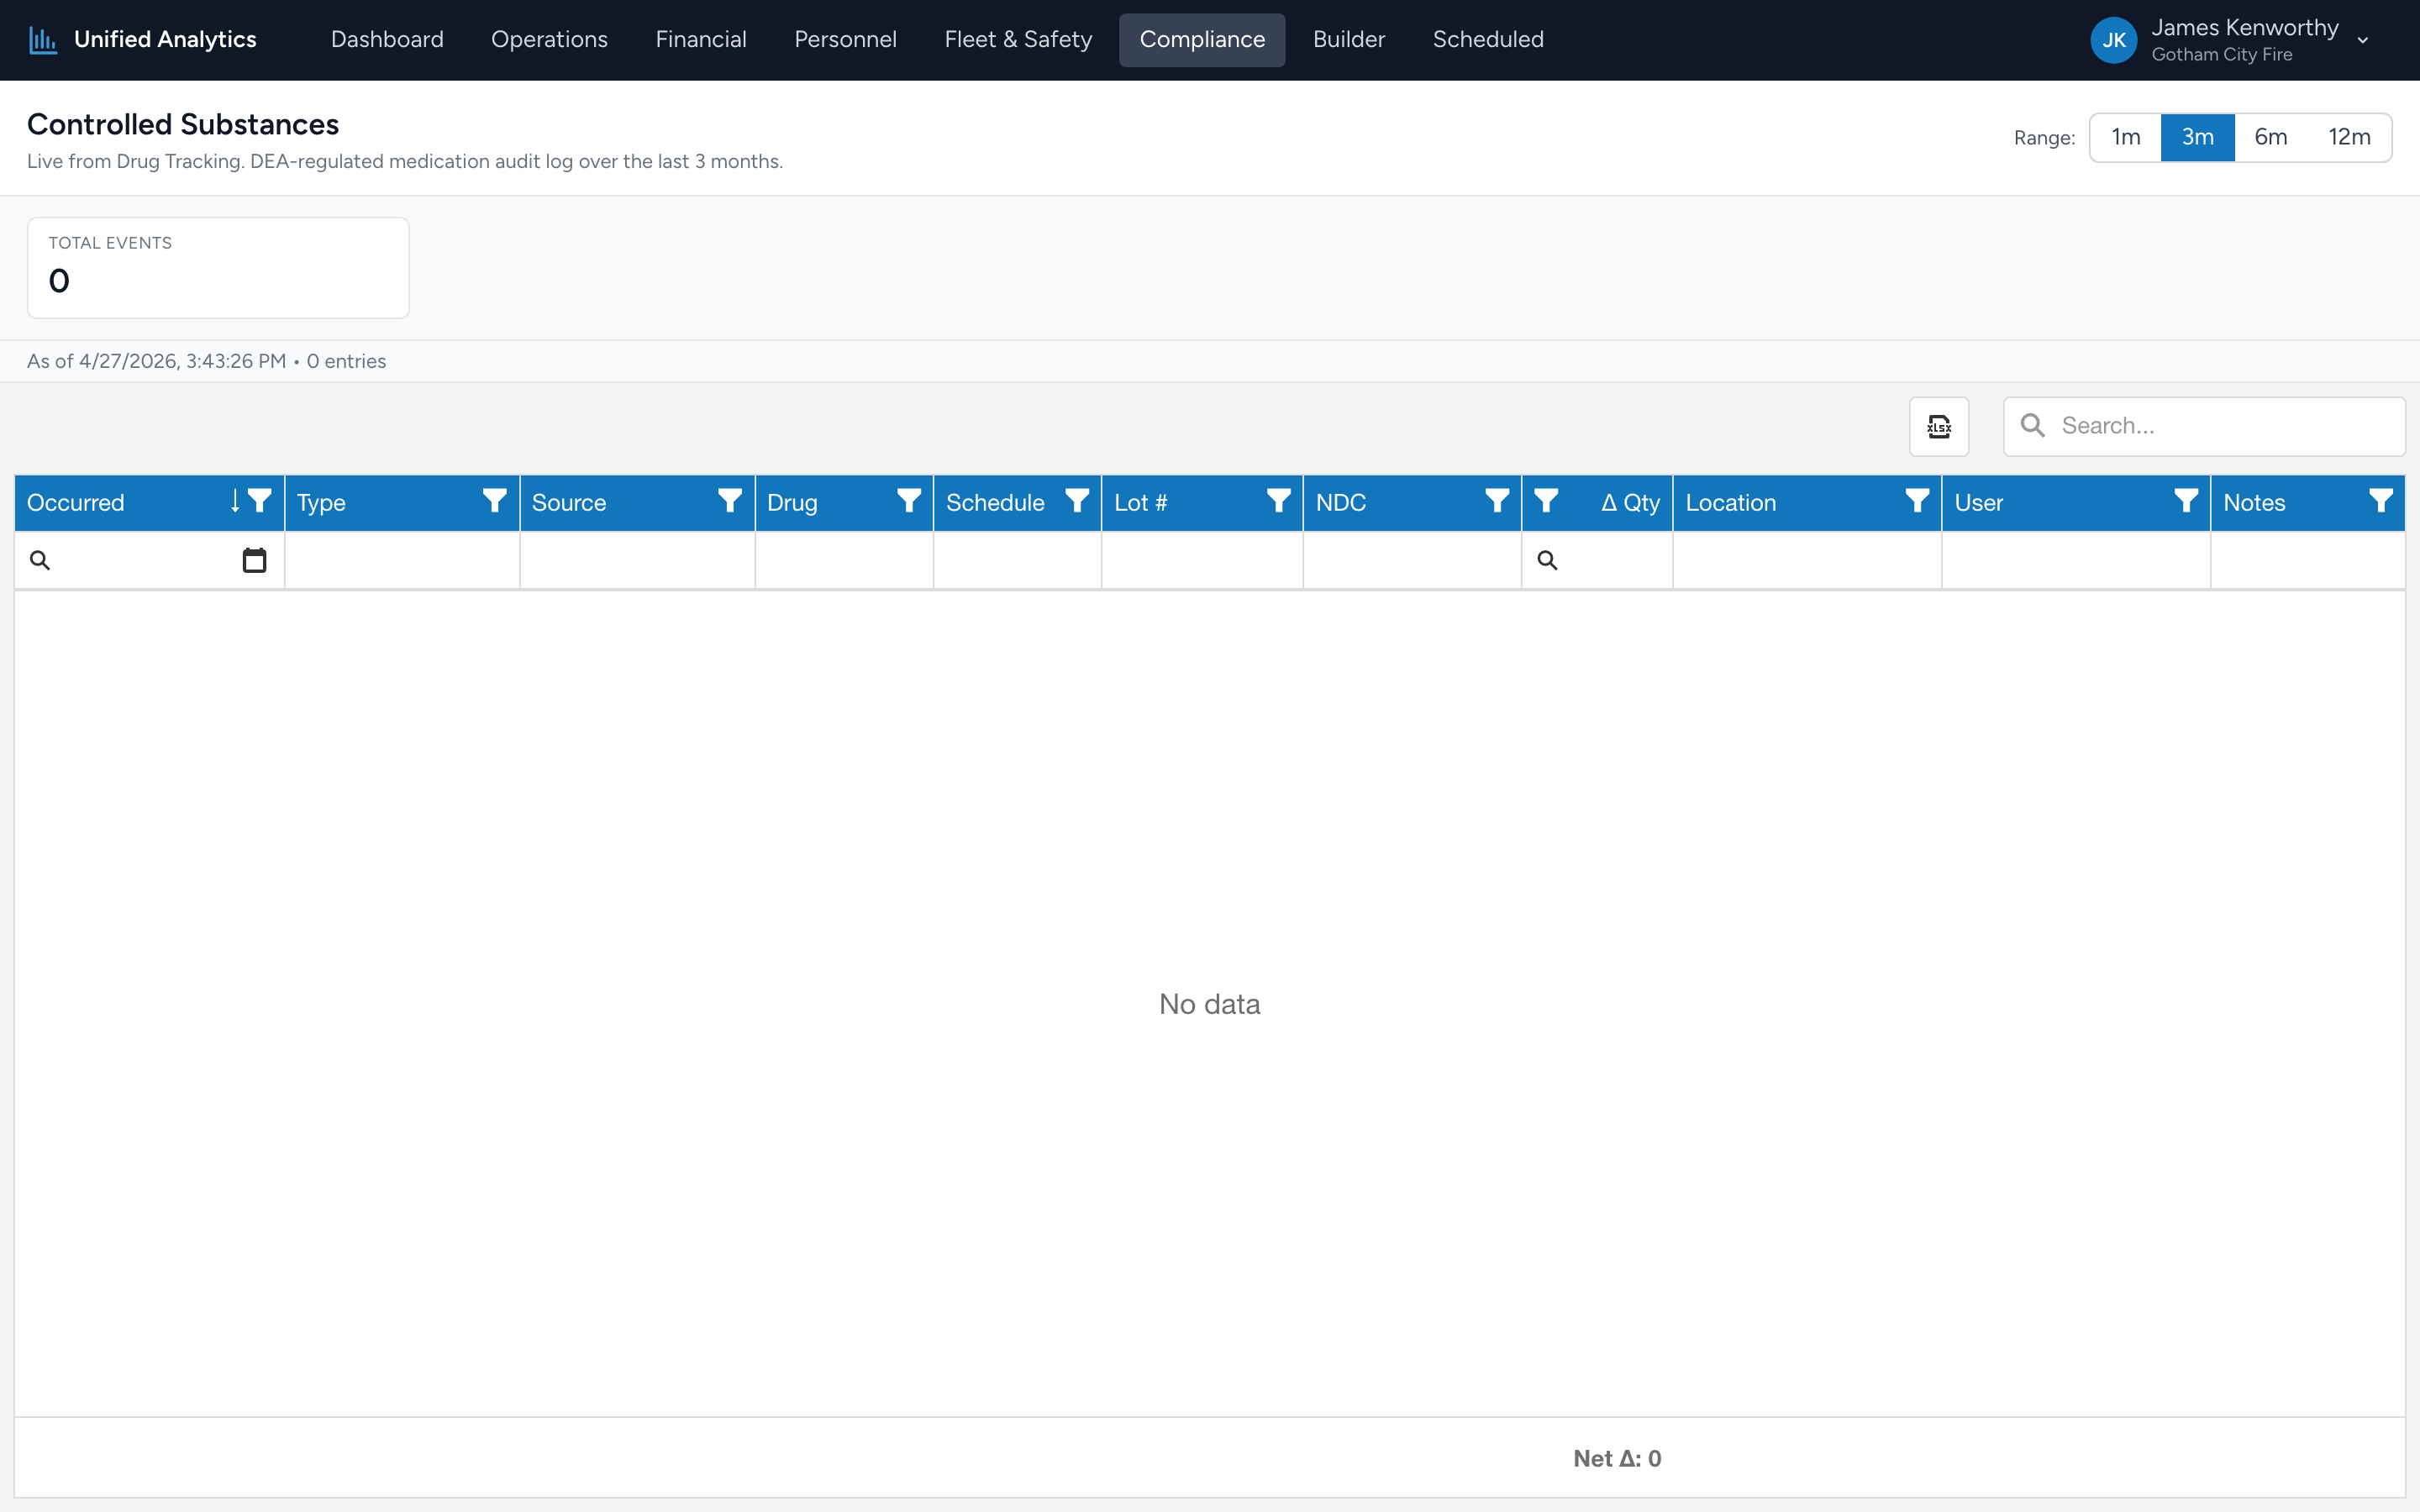Open filter for Drug column
This screenshot has height=1512, width=2420.
(909, 501)
